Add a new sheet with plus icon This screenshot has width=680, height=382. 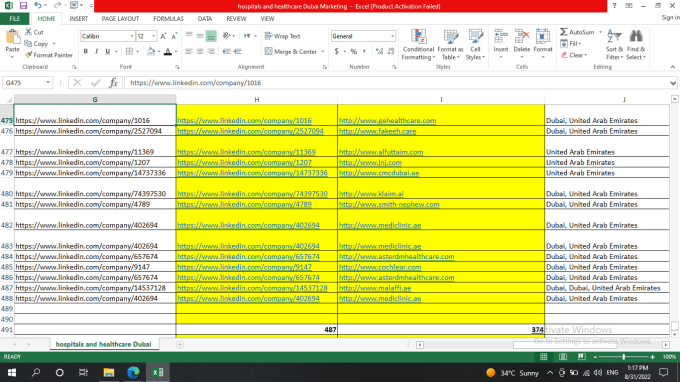[180, 344]
